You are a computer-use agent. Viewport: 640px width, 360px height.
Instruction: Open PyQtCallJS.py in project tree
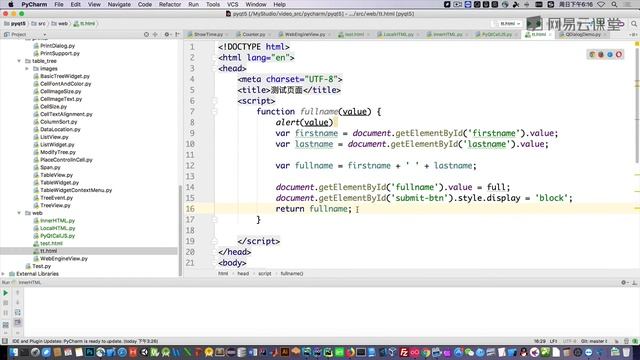pos(58,236)
